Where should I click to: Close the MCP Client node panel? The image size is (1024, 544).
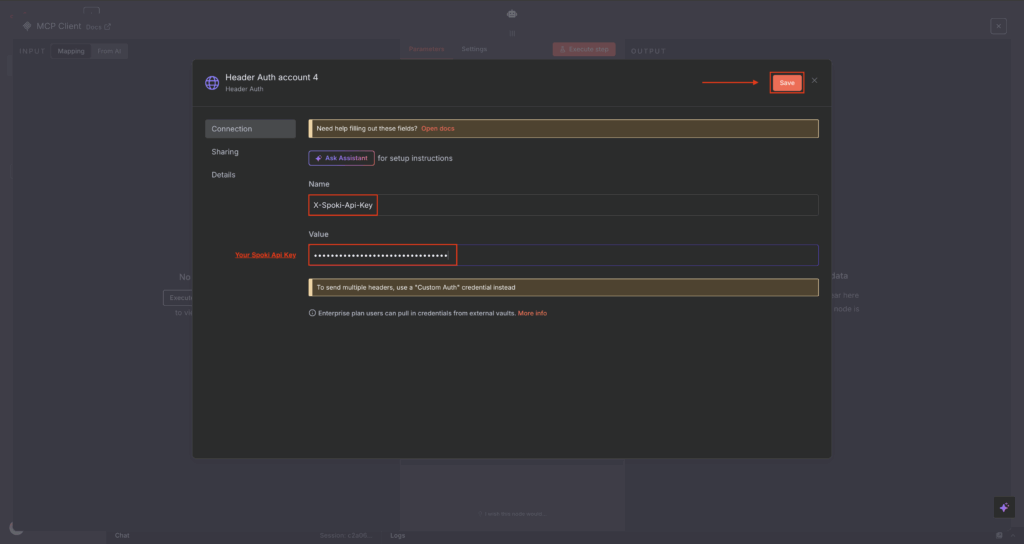click(998, 27)
